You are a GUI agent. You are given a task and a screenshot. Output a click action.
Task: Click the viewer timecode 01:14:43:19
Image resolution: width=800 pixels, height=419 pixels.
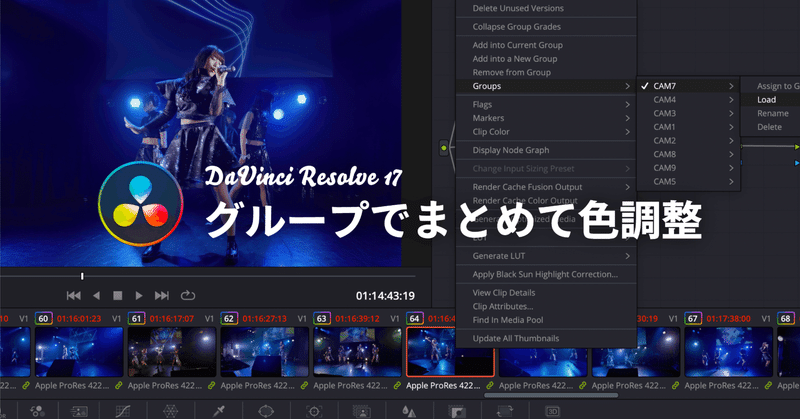385,296
